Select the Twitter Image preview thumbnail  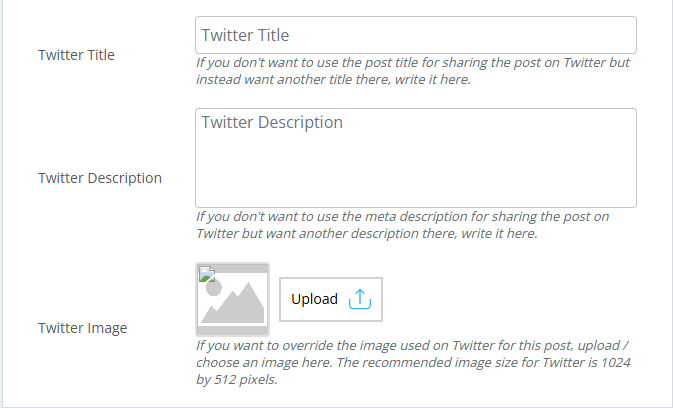233,299
